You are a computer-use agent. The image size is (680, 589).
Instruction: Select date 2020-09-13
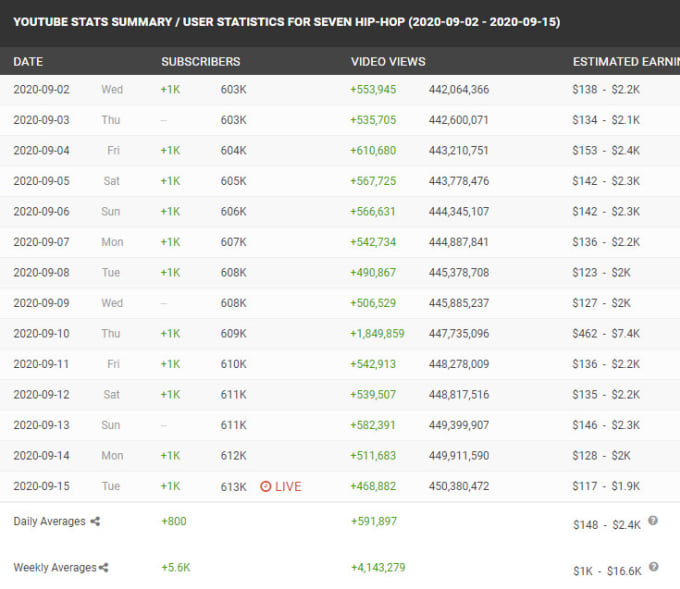[x=41, y=425]
